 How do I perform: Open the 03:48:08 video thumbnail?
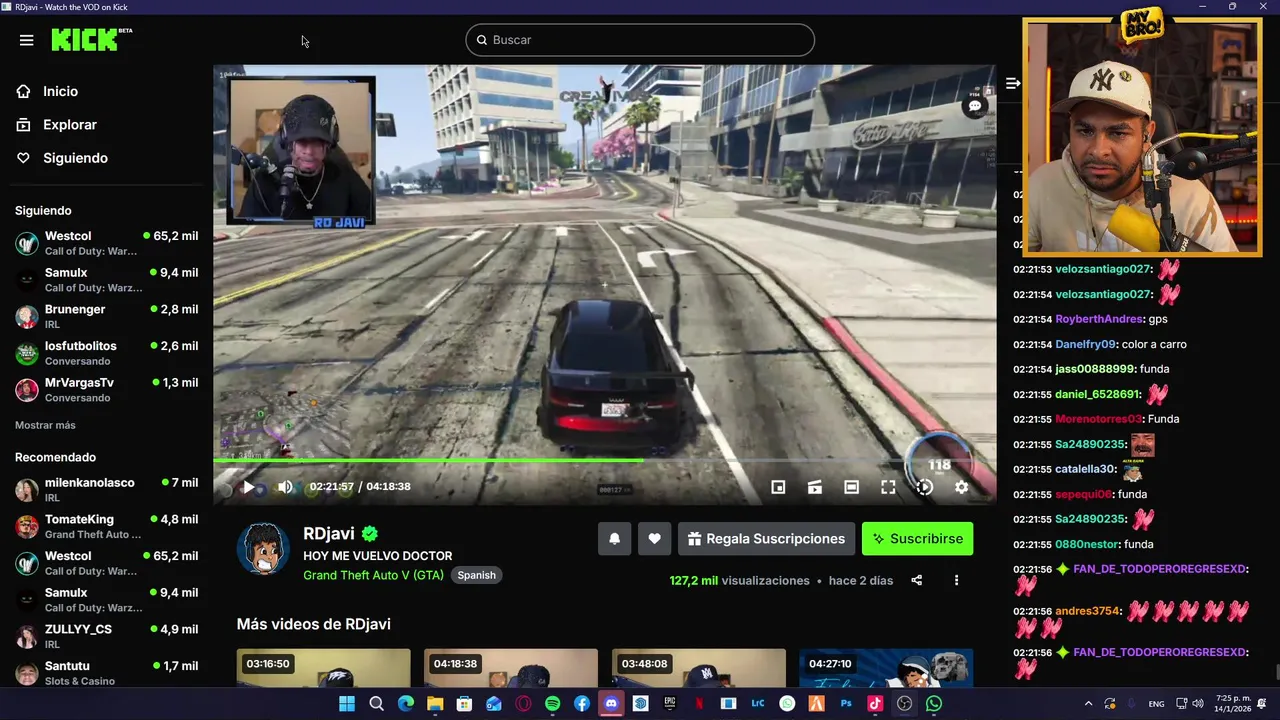pos(698,668)
